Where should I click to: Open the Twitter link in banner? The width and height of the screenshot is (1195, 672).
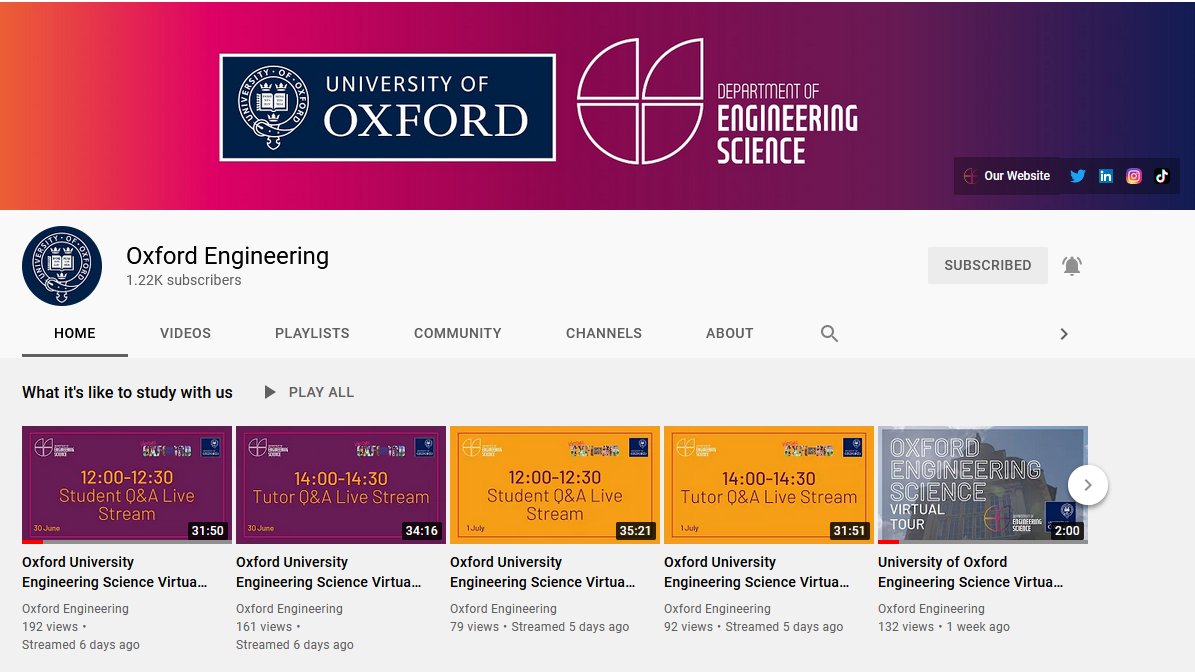[1077, 176]
